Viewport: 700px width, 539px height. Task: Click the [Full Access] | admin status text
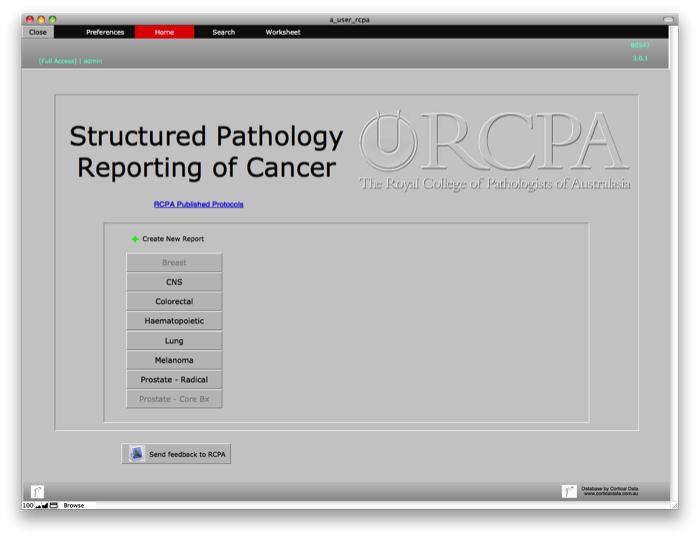tap(70, 61)
